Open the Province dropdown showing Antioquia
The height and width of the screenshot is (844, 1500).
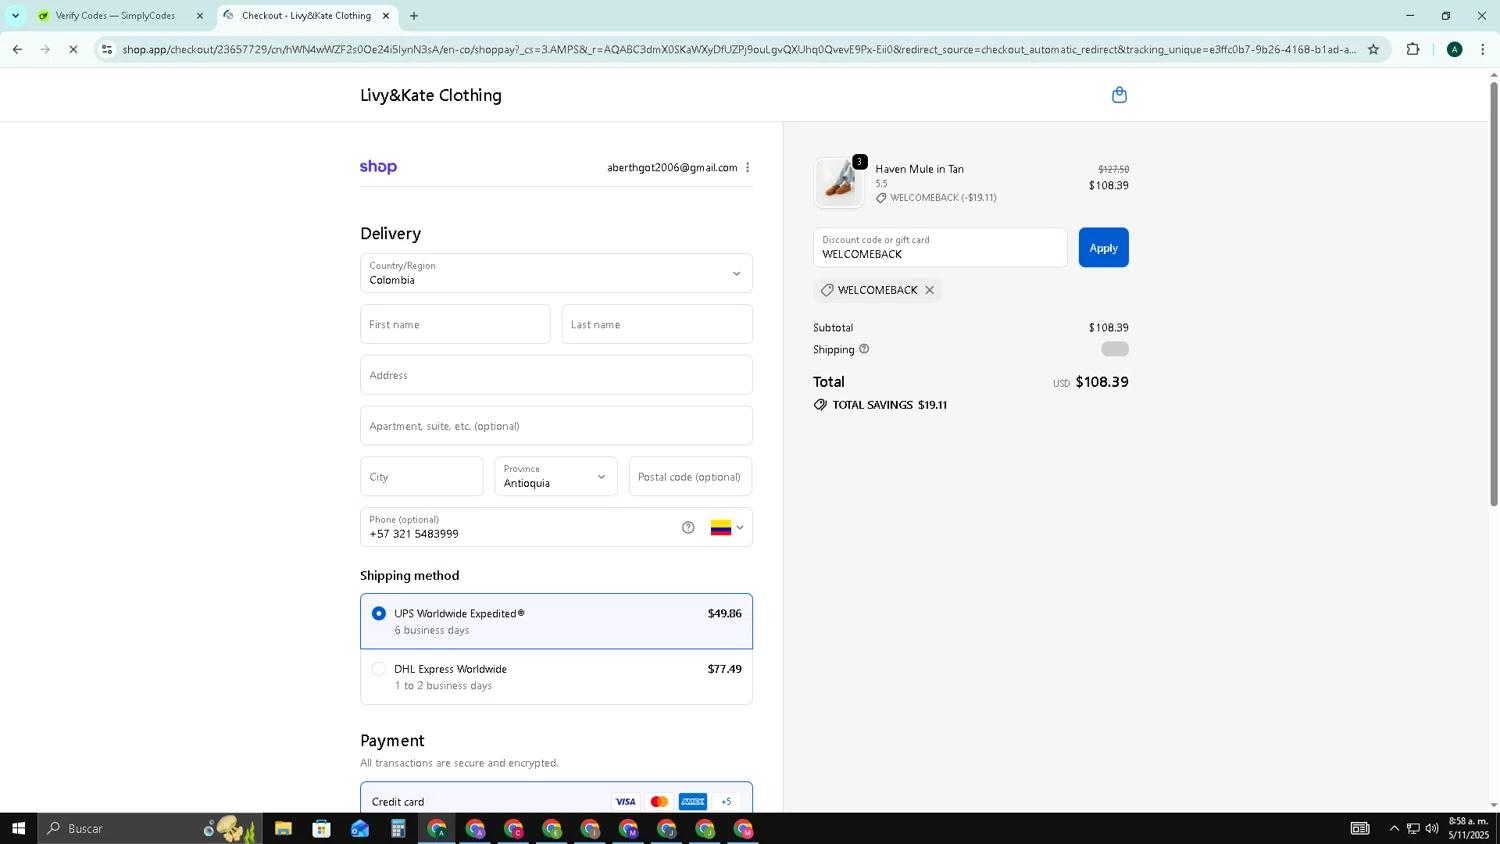(555, 477)
